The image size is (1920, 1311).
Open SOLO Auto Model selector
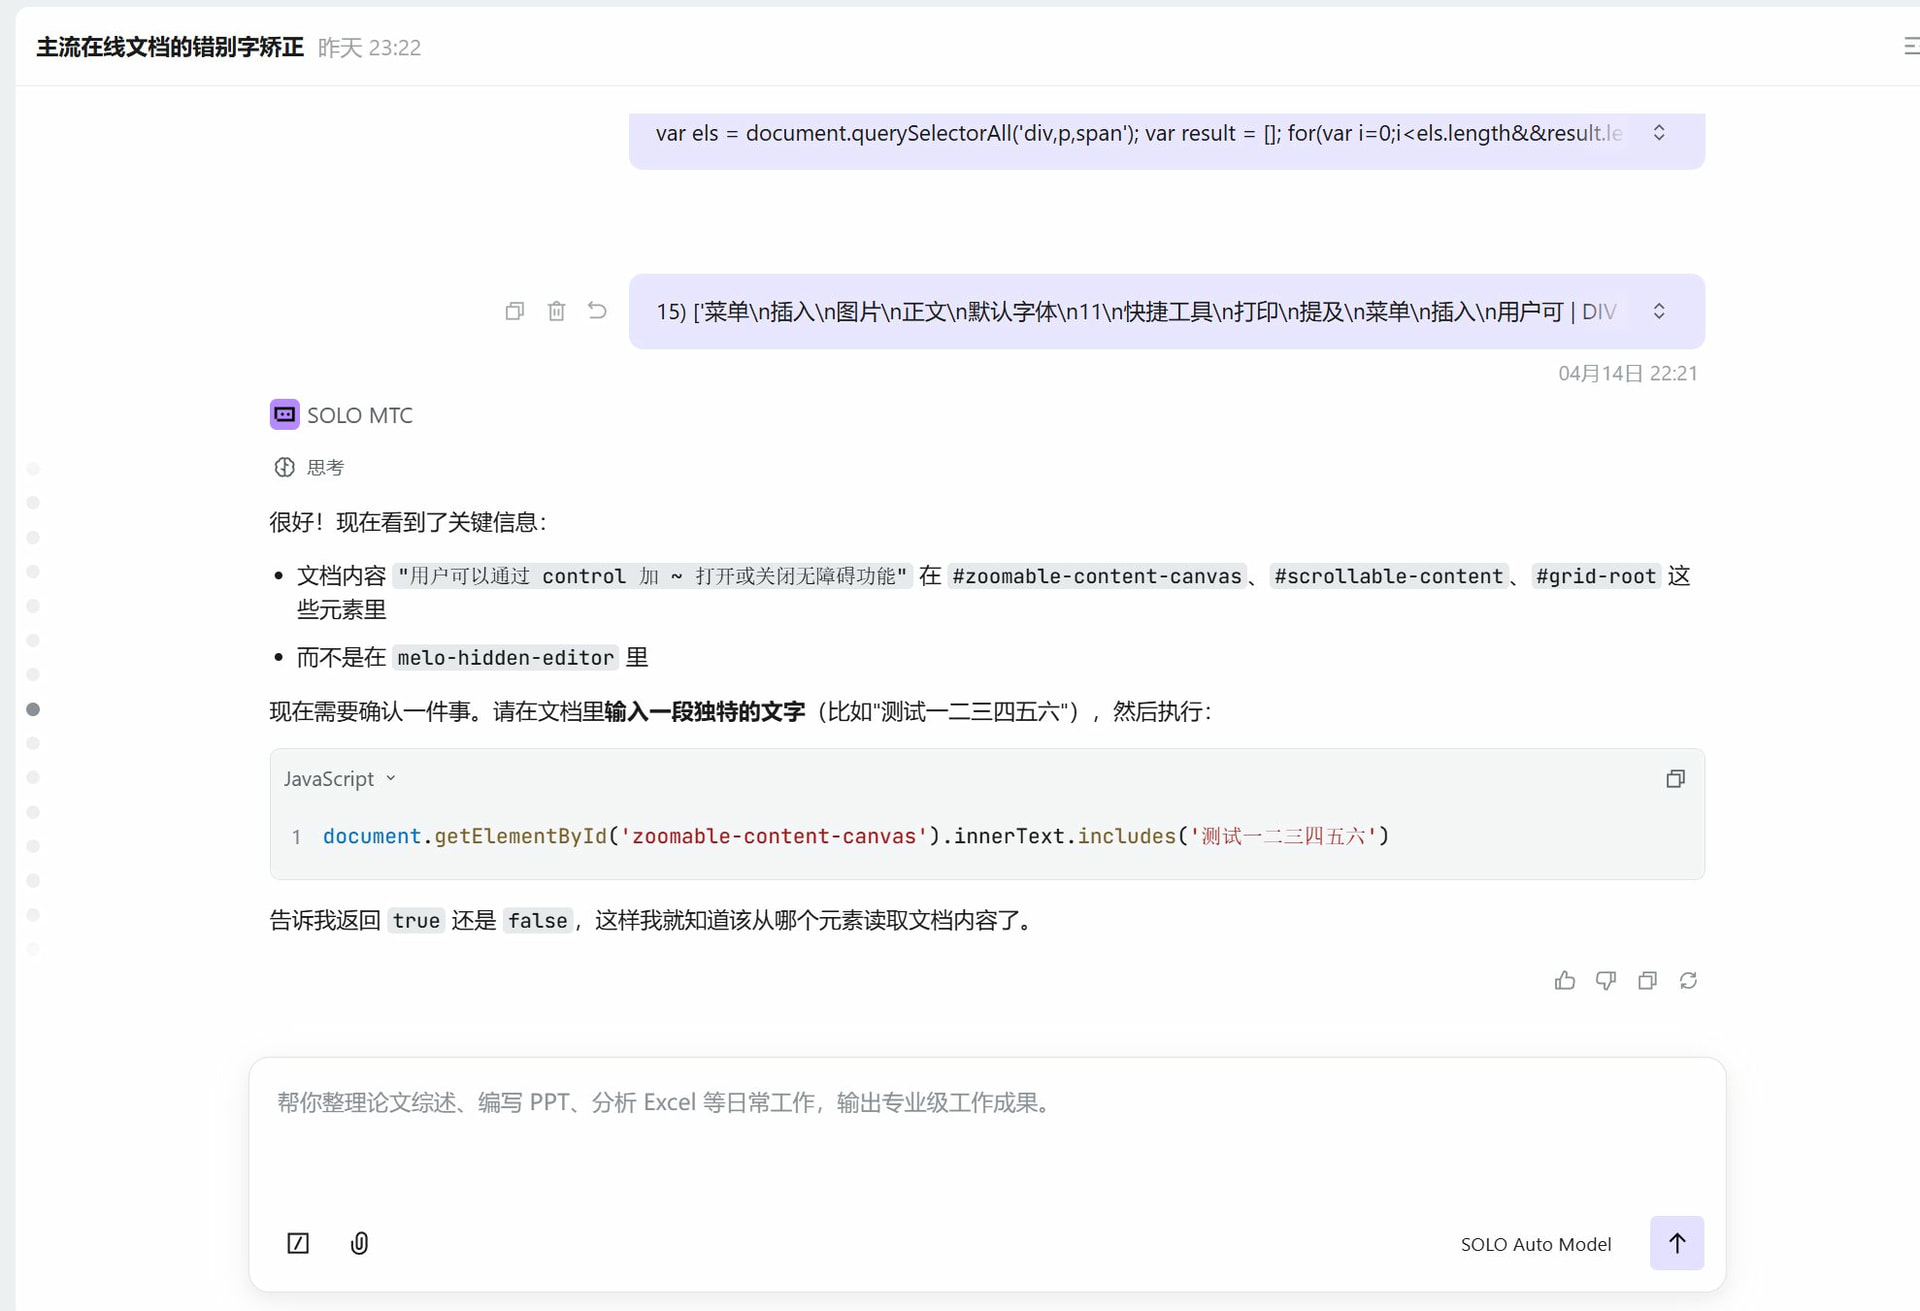tap(1535, 1244)
